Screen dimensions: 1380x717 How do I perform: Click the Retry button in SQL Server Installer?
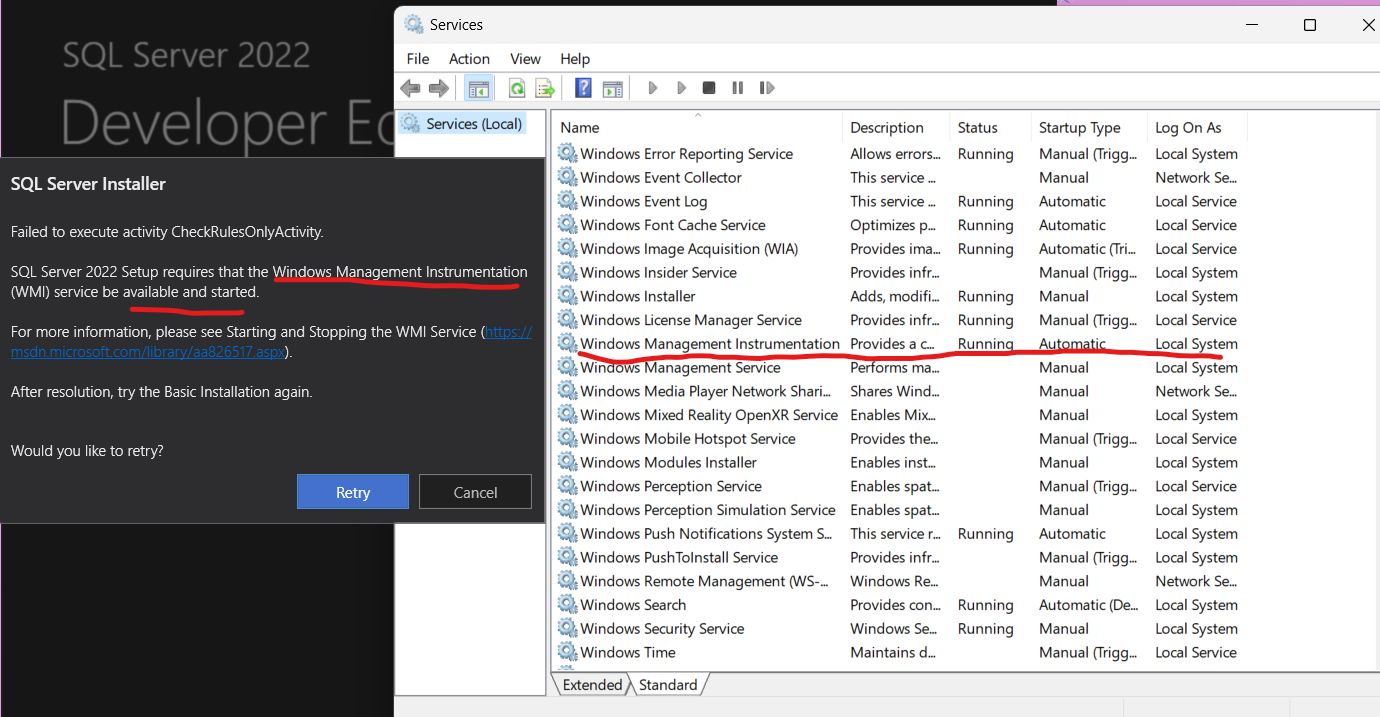tap(352, 491)
